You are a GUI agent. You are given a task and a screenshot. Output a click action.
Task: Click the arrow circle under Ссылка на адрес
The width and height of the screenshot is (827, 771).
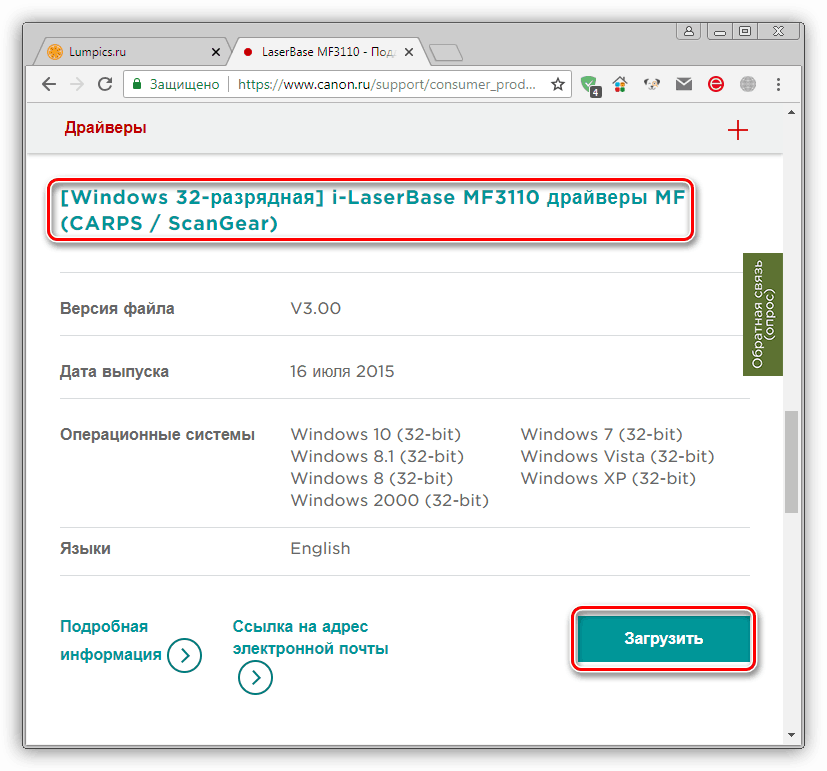tap(256, 677)
